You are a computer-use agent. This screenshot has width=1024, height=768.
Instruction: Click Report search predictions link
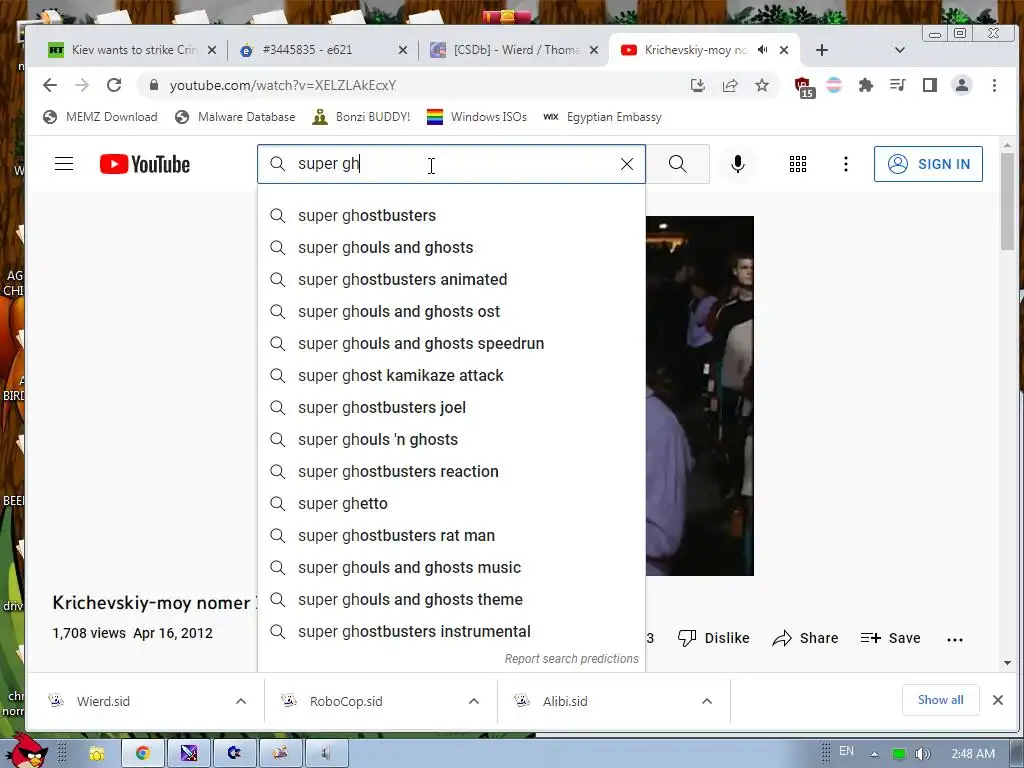tap(571, 659)
